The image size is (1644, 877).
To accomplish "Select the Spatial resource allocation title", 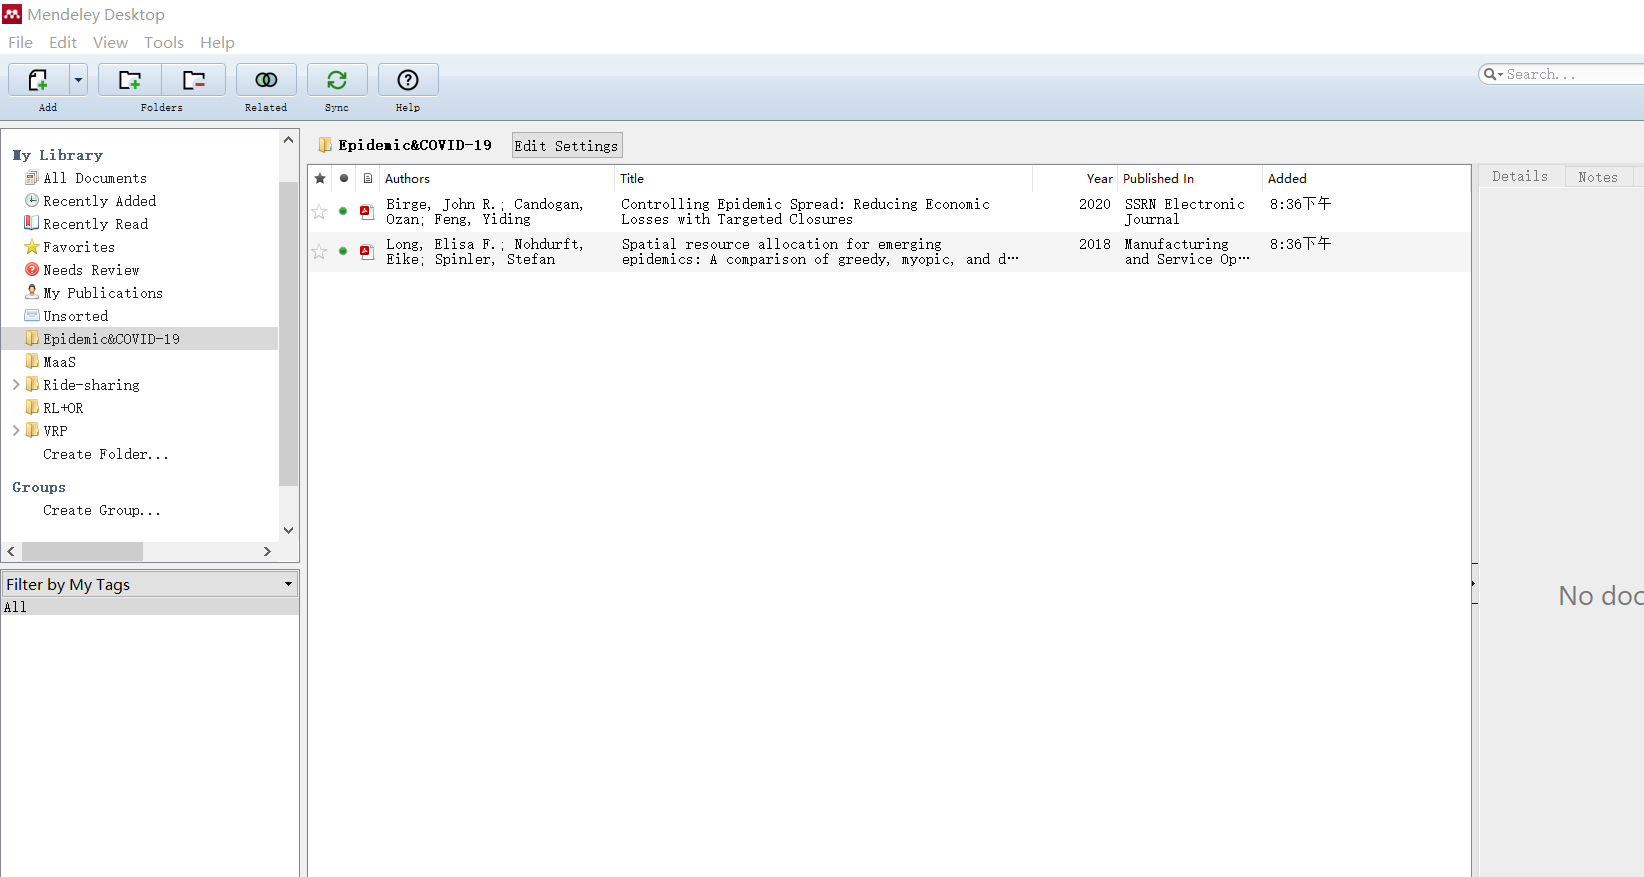I will tap(820, 252).
